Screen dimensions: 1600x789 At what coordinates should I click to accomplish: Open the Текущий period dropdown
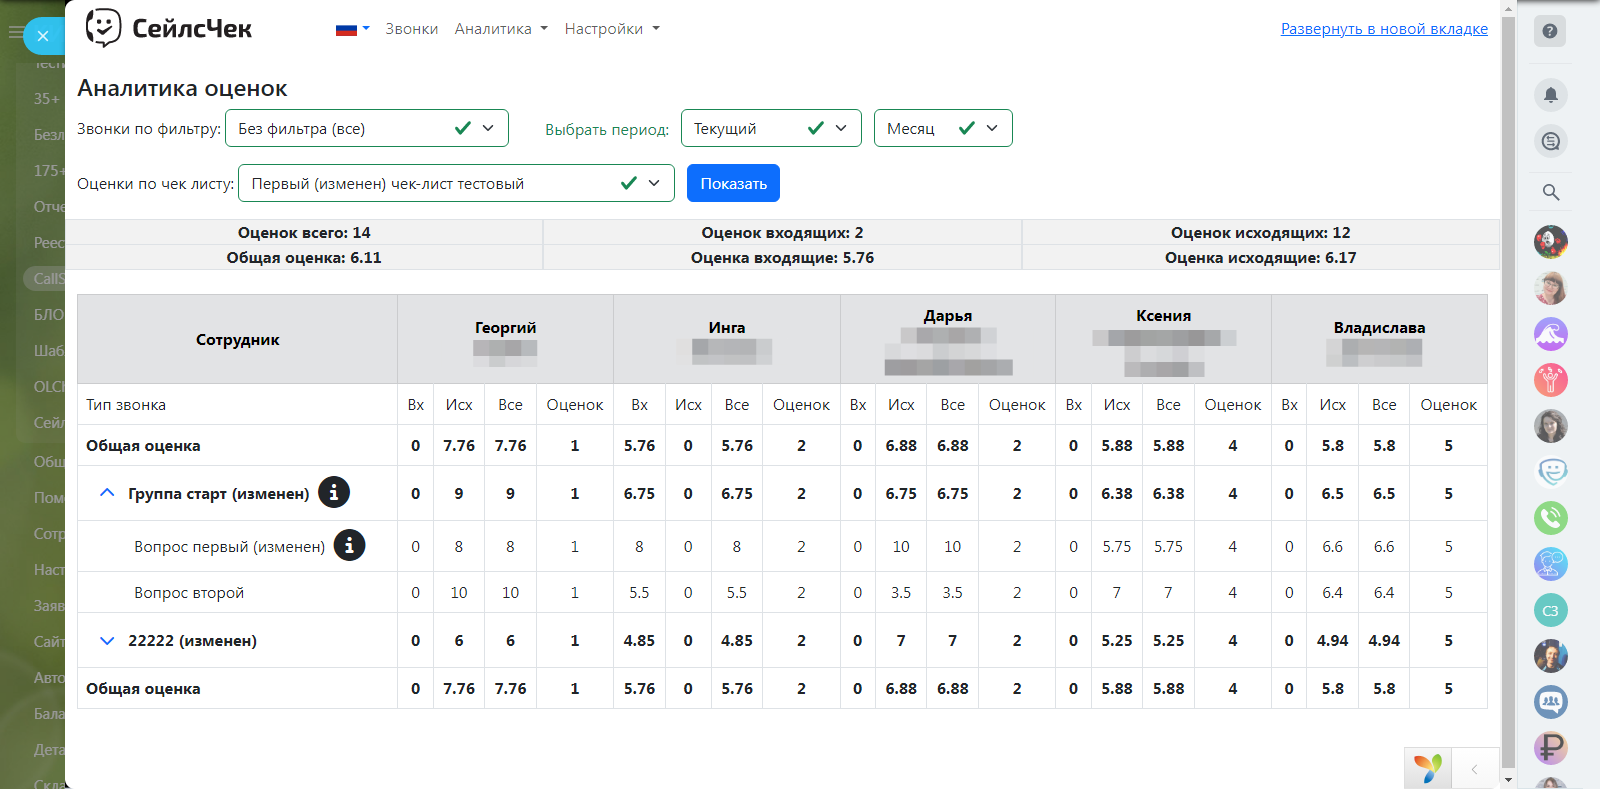(x=770, y=128)
